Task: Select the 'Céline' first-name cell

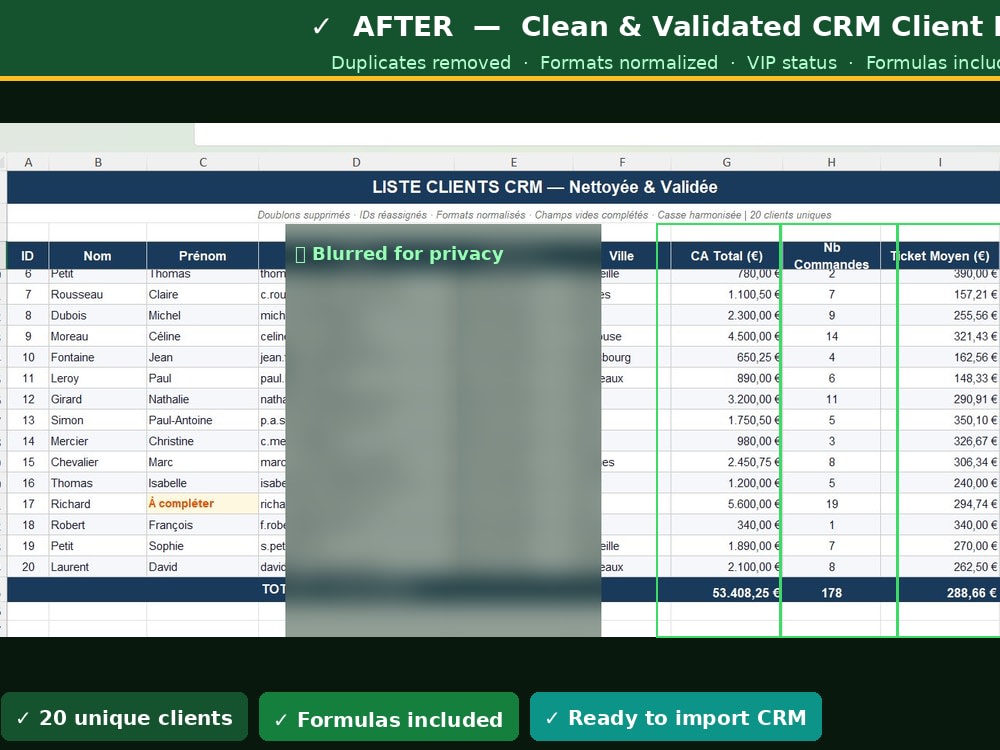Action: (x=203, y=337)
